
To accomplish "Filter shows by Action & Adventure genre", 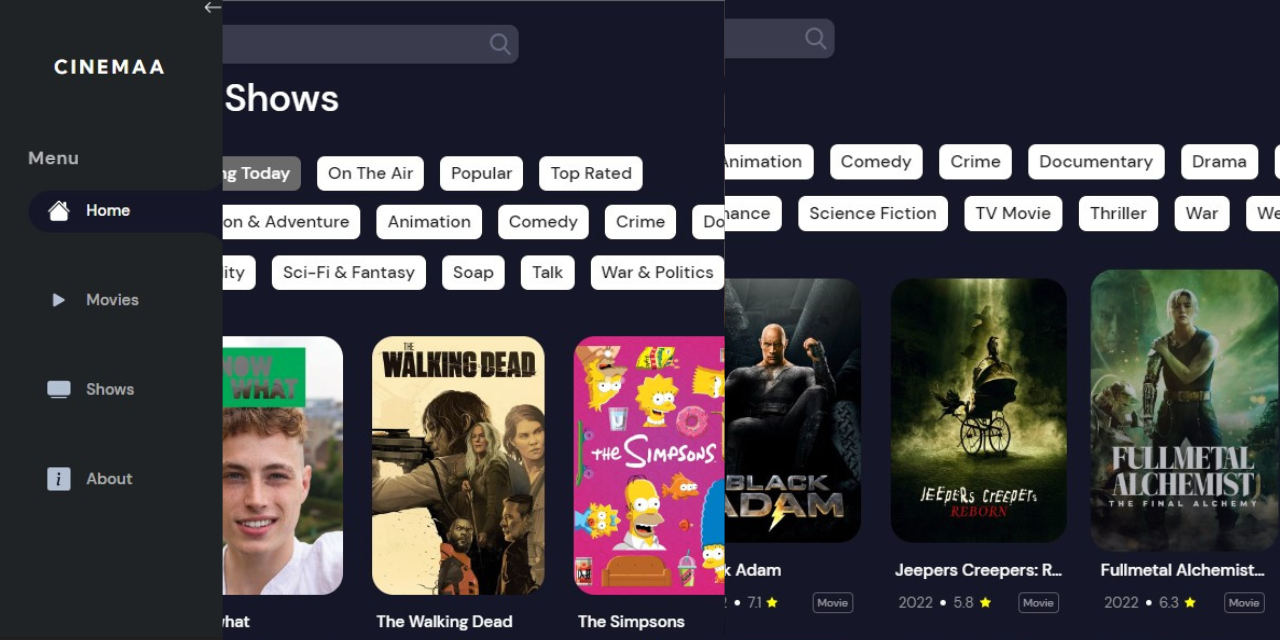I will click(291, 222).
